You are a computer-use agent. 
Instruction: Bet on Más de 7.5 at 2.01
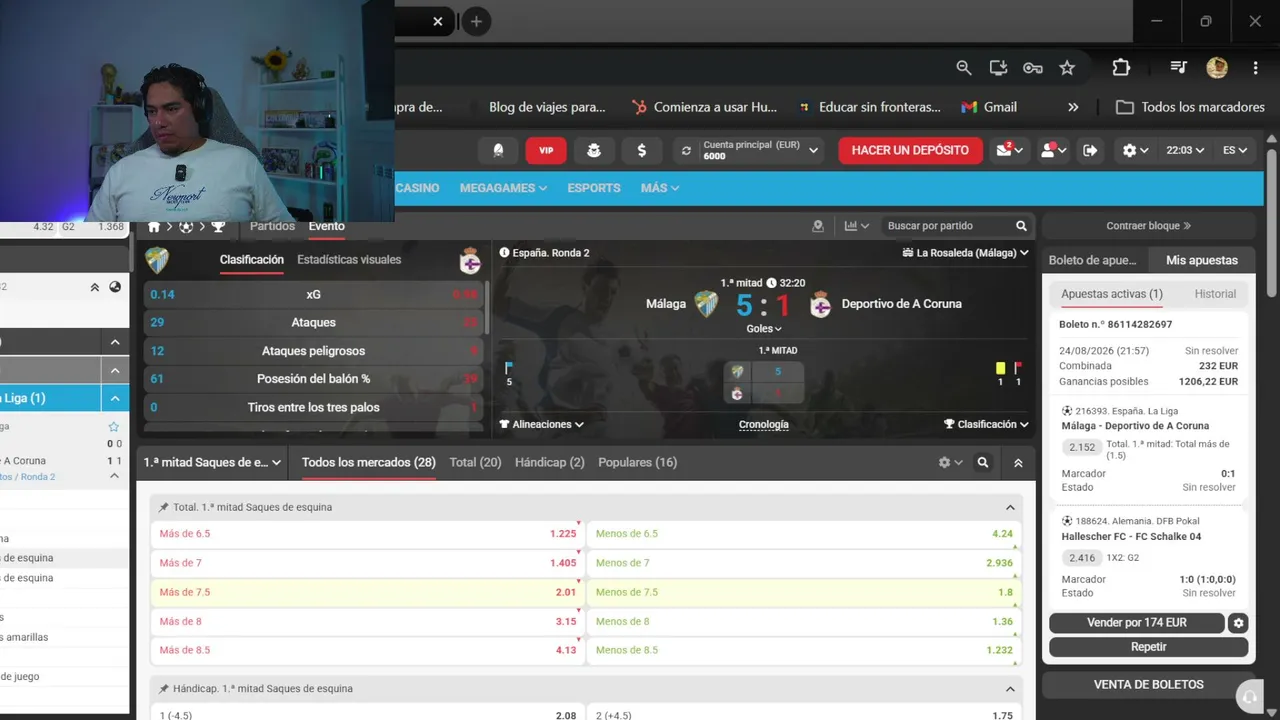point(366,592)
